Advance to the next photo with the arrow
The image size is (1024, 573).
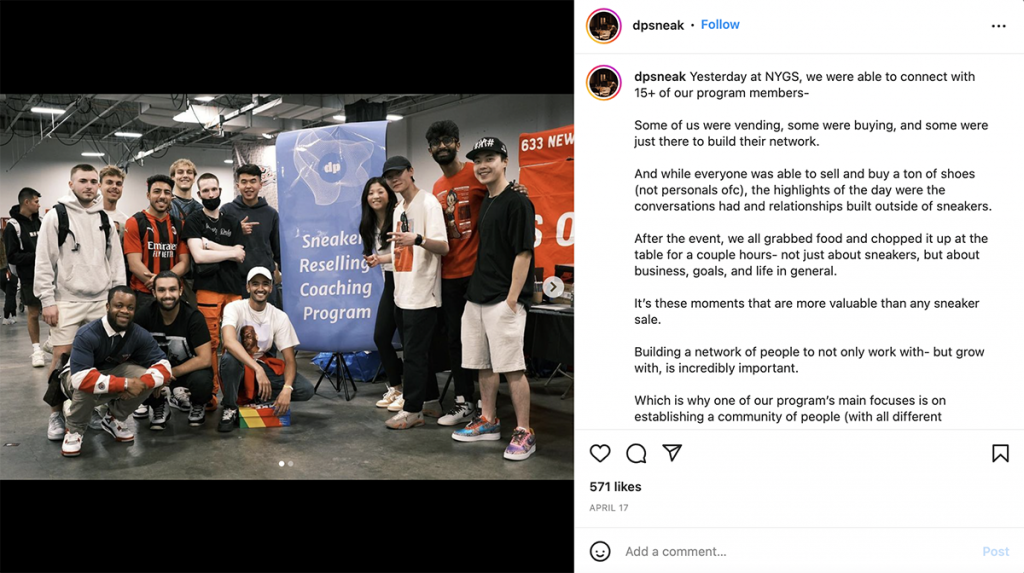click(x=553, y=287)
